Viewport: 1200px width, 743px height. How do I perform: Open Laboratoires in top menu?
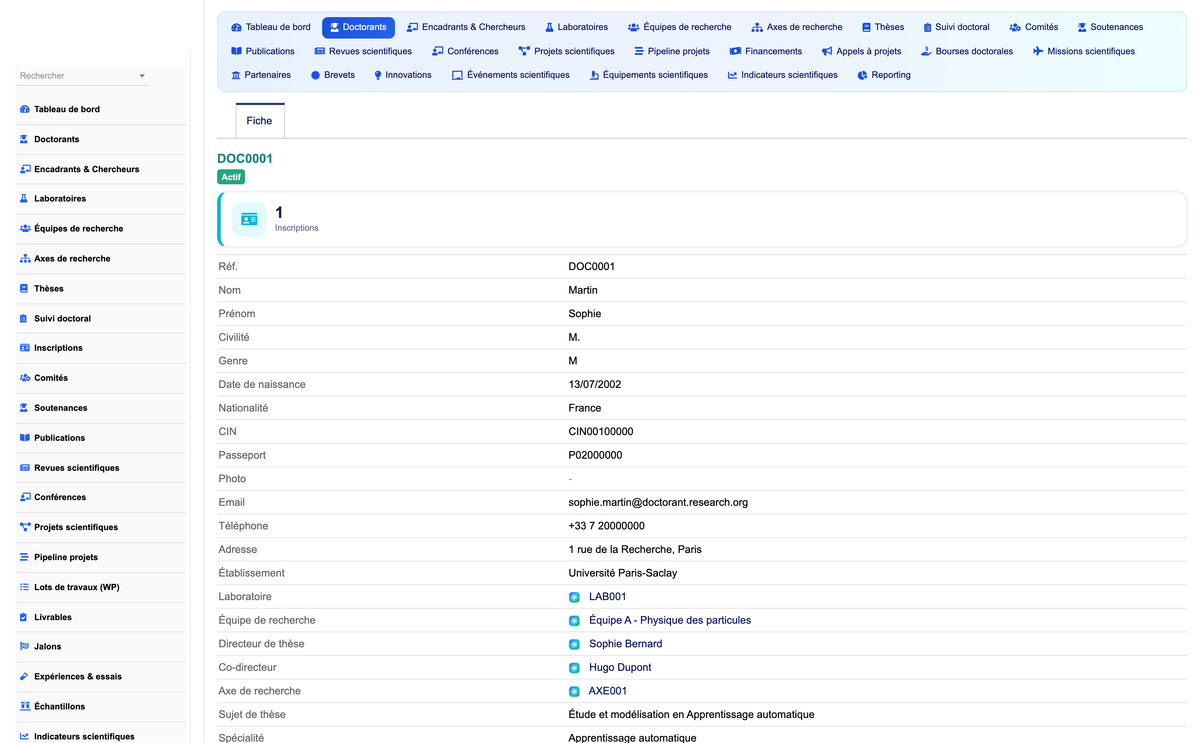click(576, 27)
